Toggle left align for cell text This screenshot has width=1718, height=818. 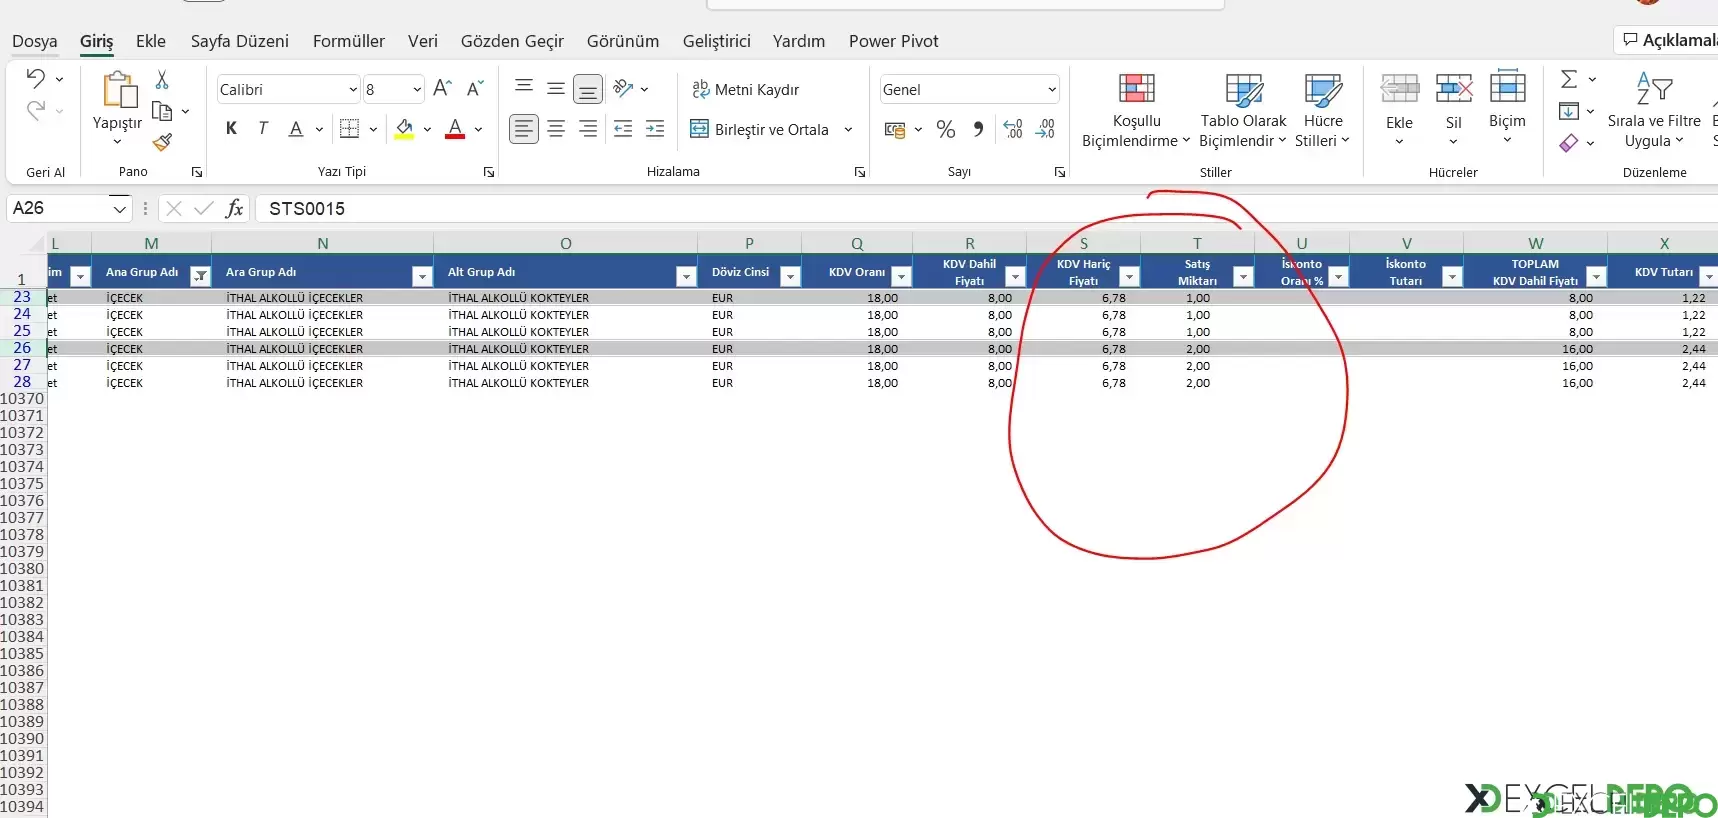click(524, 129)
